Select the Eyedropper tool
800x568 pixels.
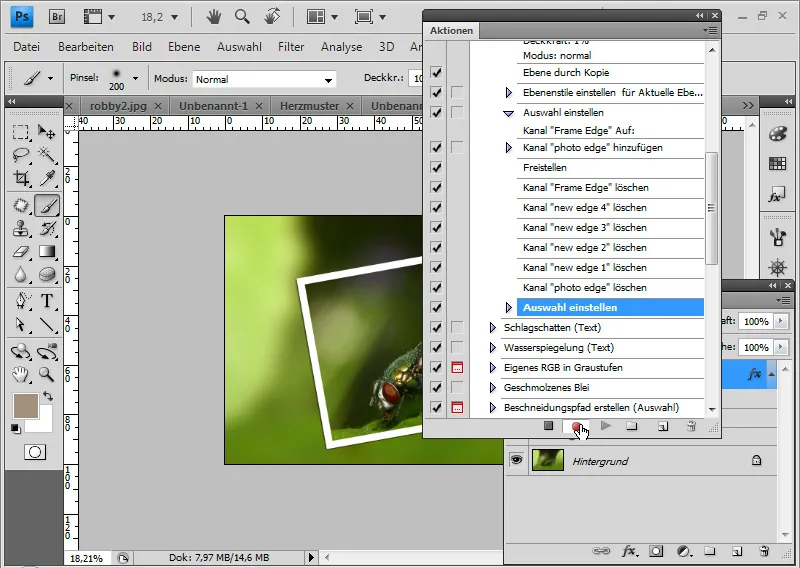46,178
